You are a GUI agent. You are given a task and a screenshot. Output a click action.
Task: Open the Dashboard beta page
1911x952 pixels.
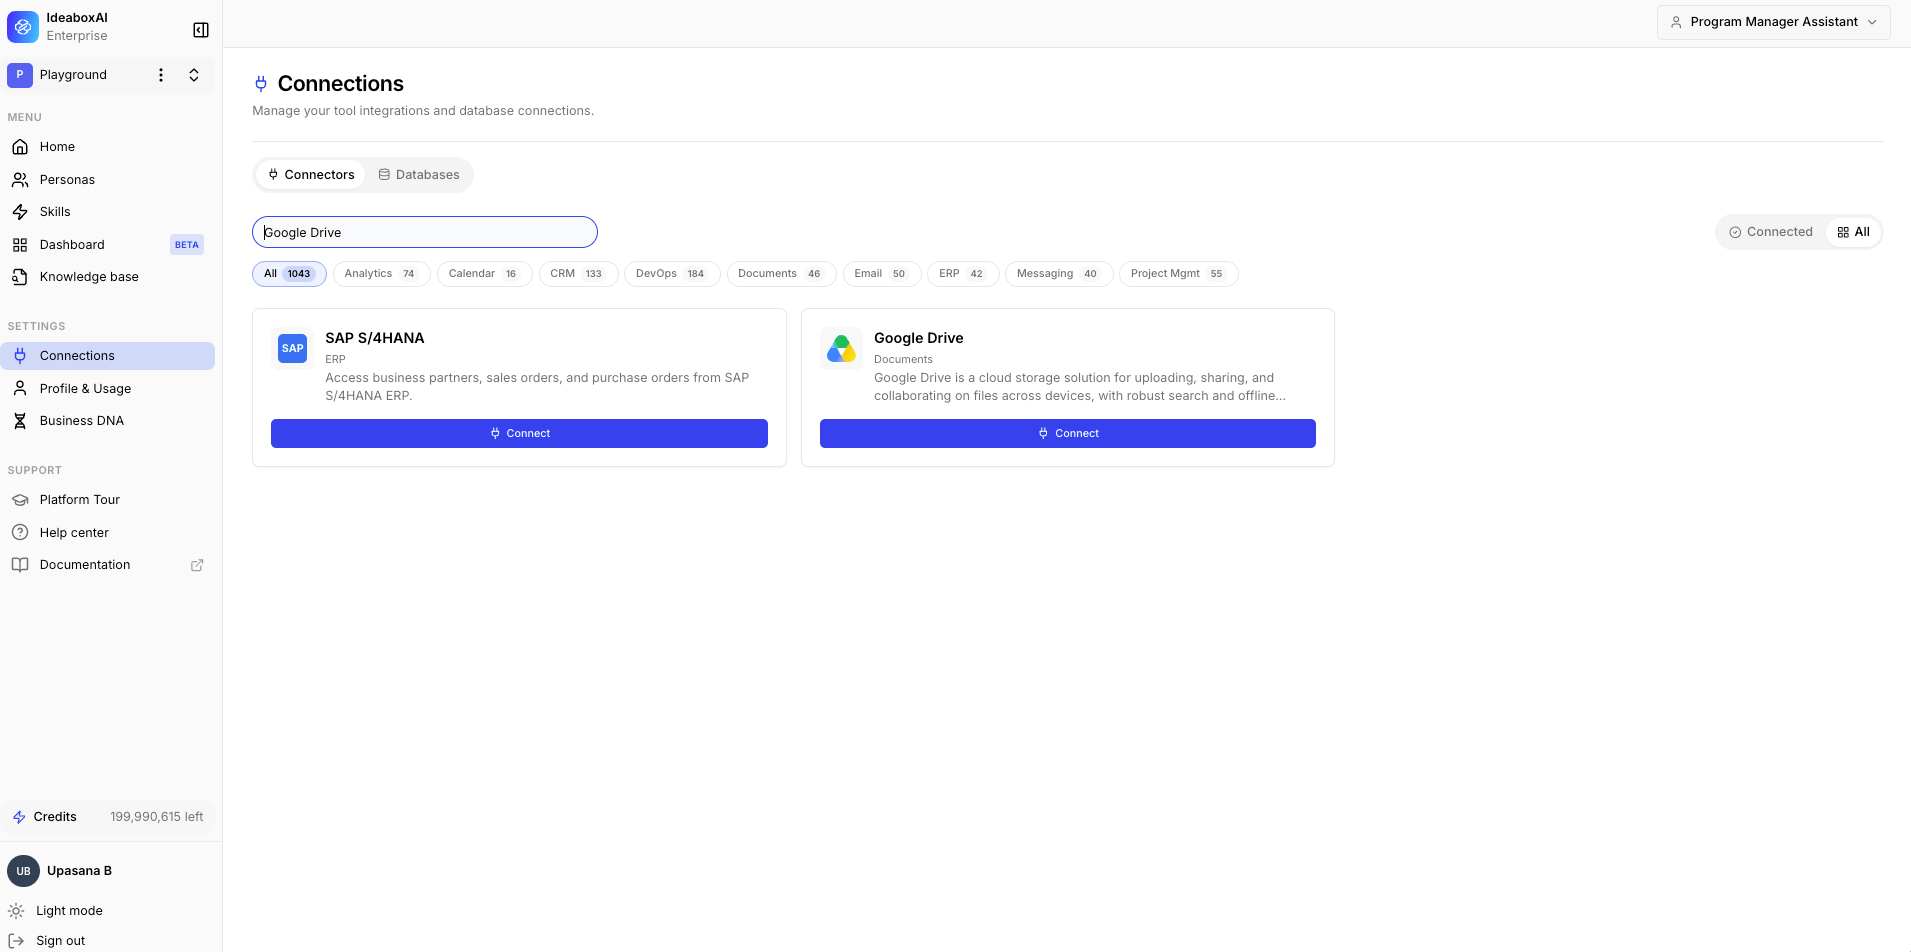tap(108, 245)
